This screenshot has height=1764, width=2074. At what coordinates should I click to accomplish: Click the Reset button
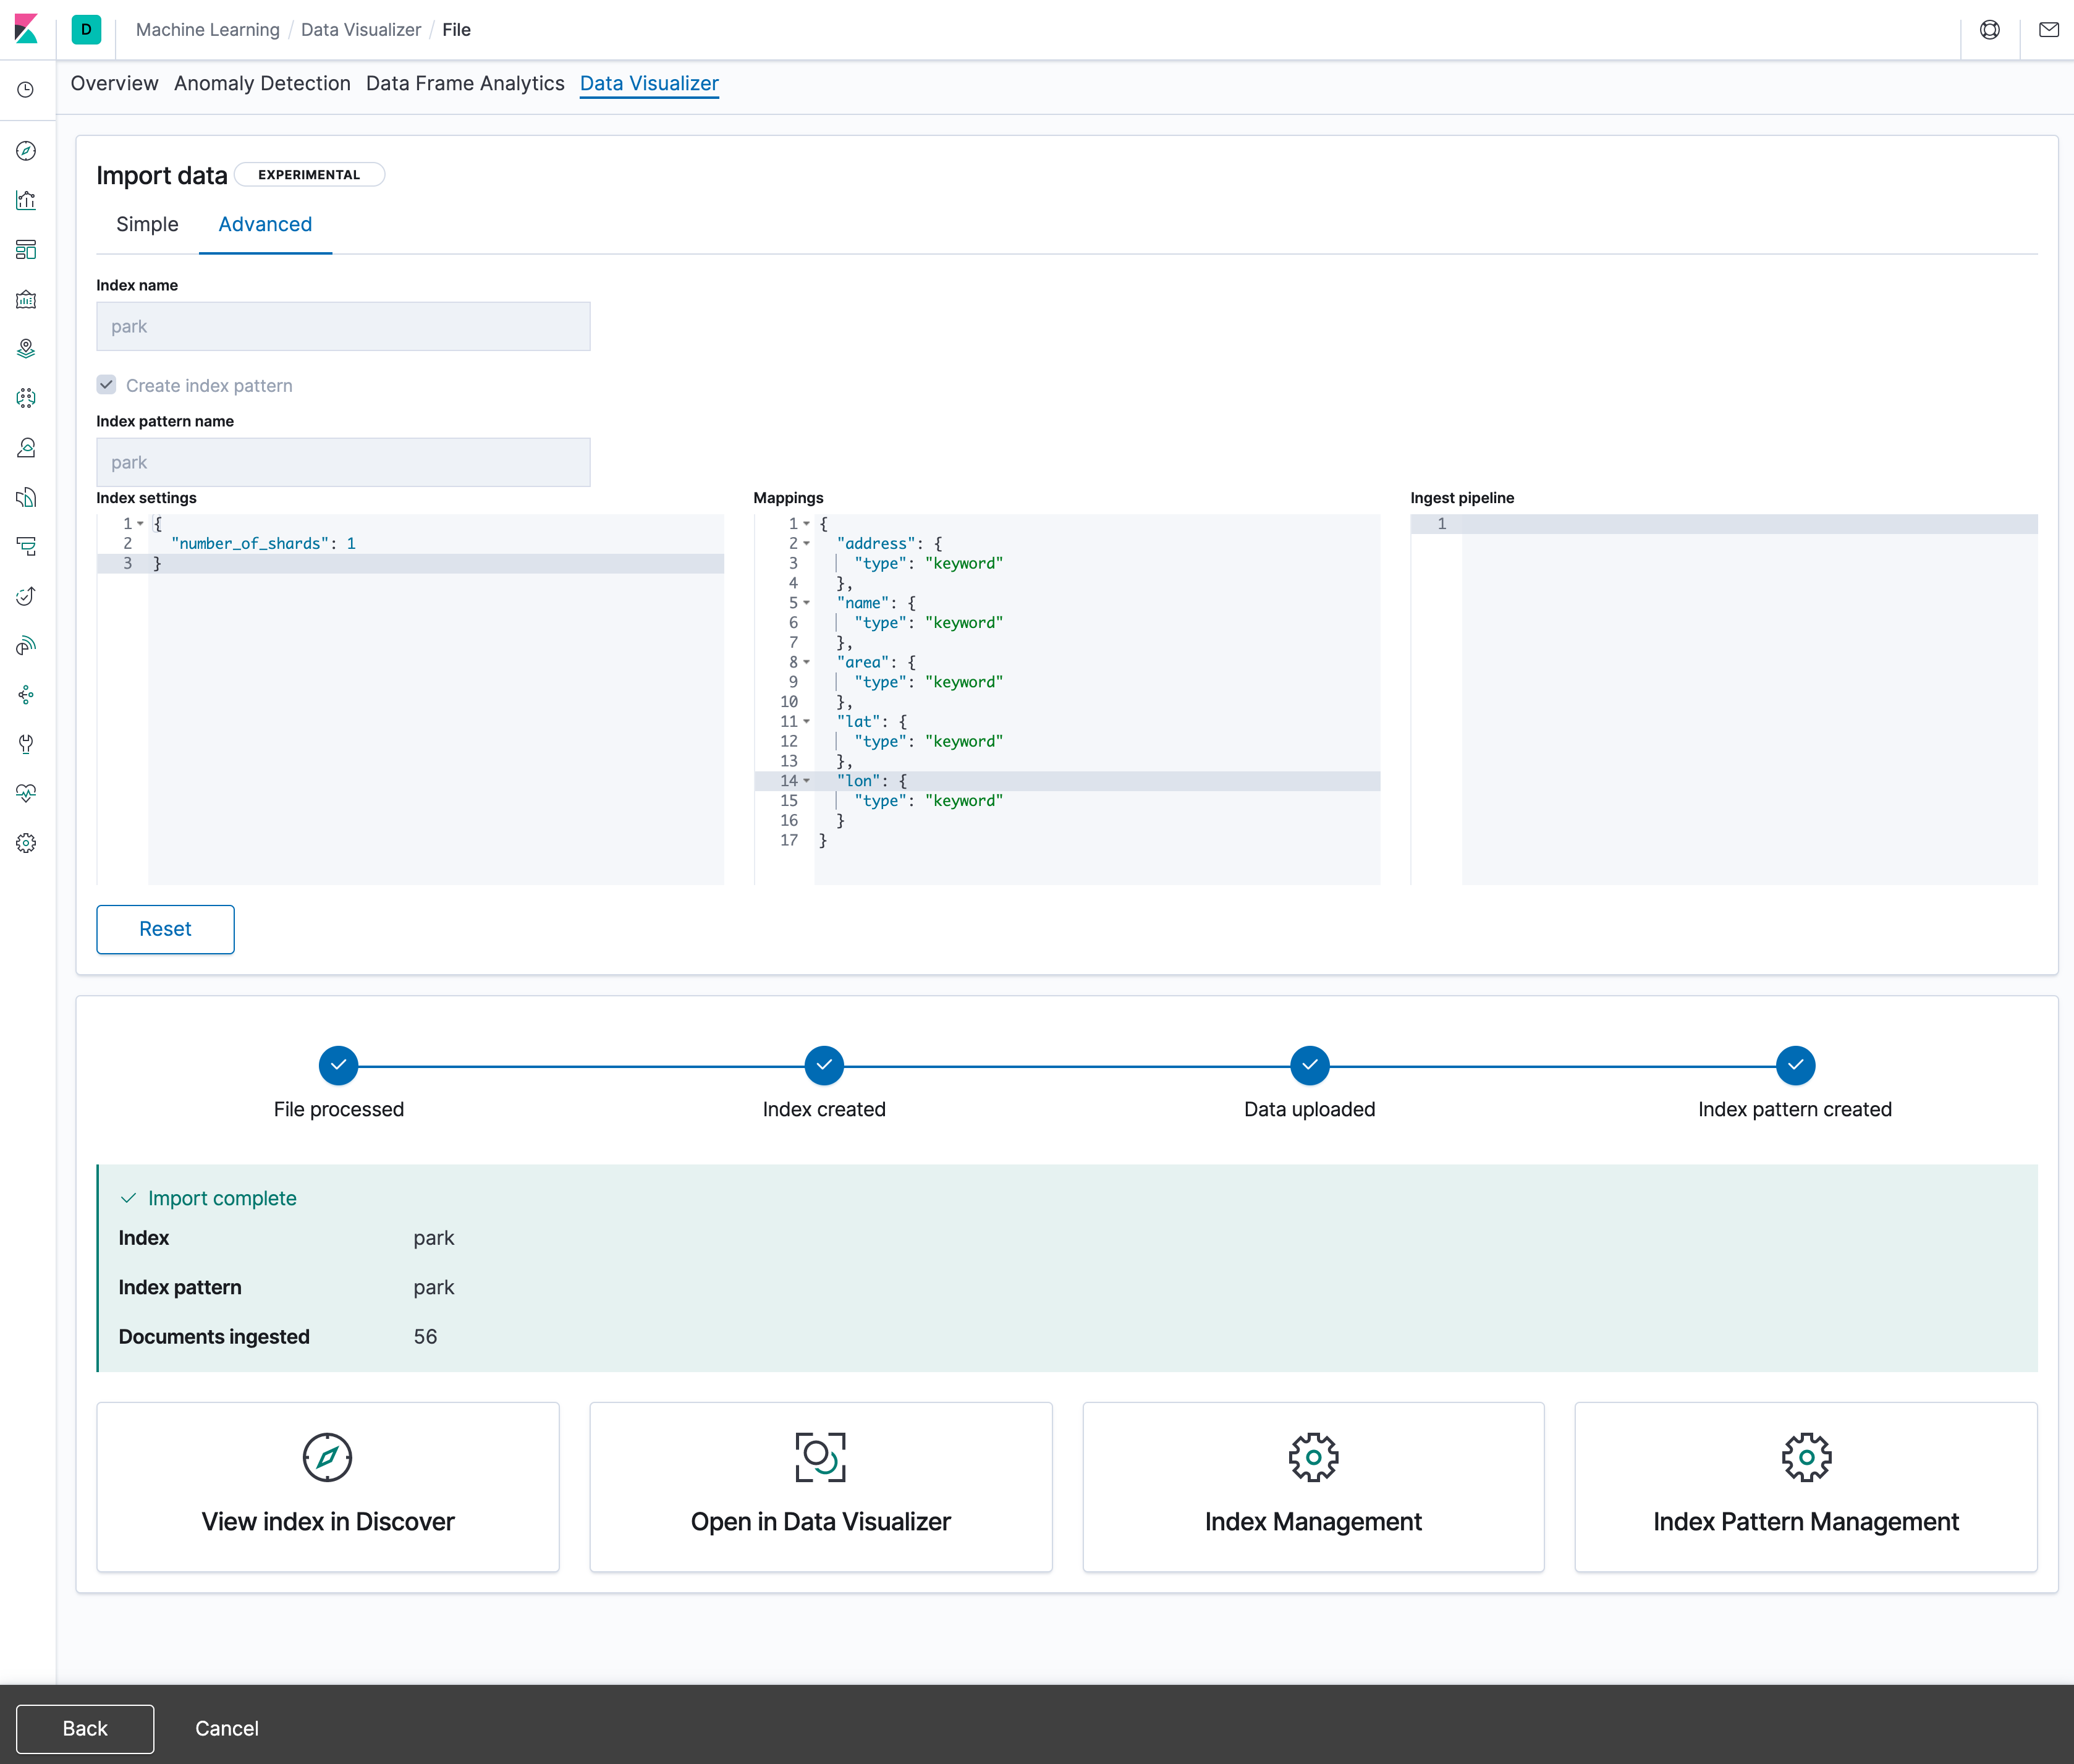165,929
